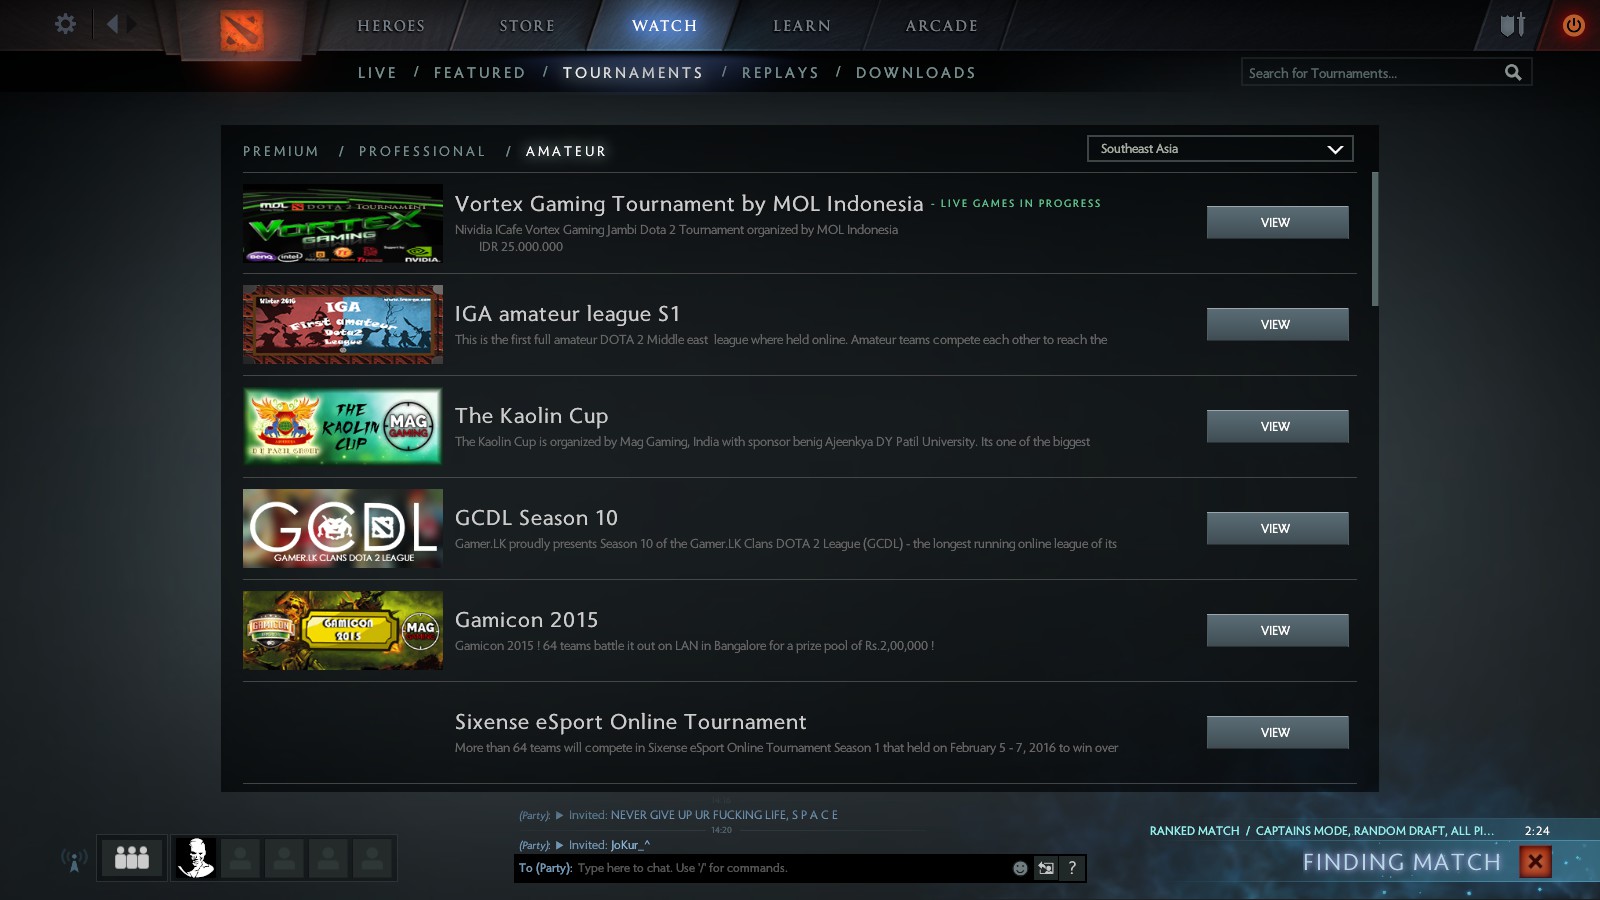Click The Kaolin Cup title
This screenshot has width=1600, height=900.
click(532, 416)
